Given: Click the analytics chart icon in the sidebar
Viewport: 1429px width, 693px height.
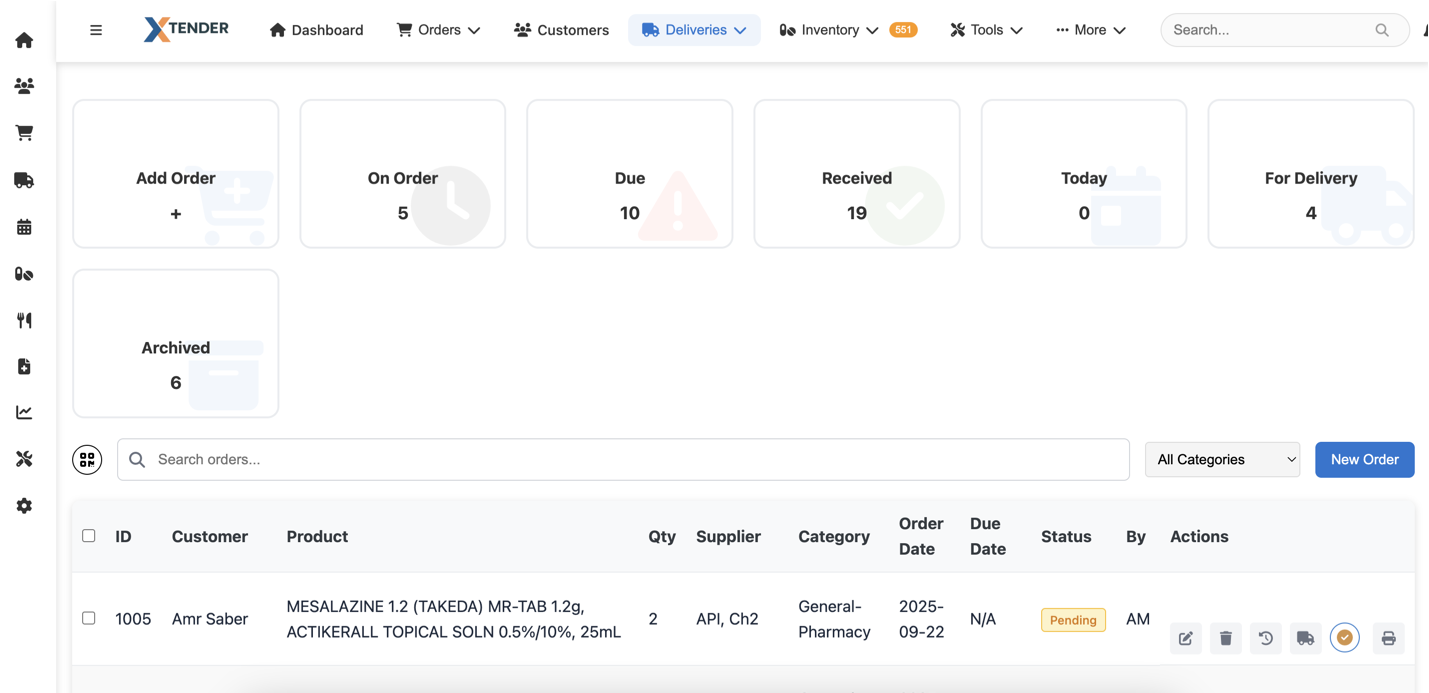Looking at the screenshot, I should 24,411.
